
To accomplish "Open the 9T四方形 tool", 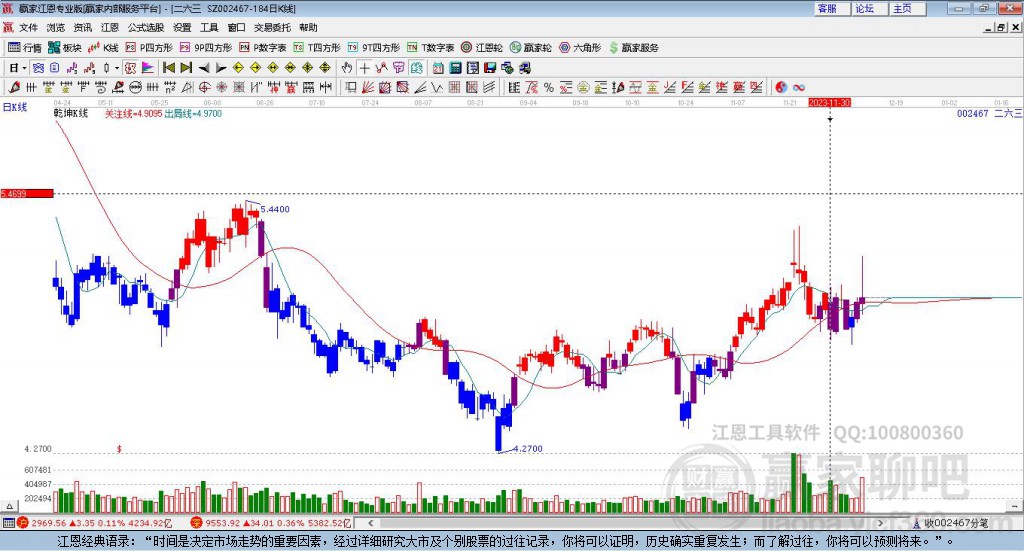I will click(374, 48).
